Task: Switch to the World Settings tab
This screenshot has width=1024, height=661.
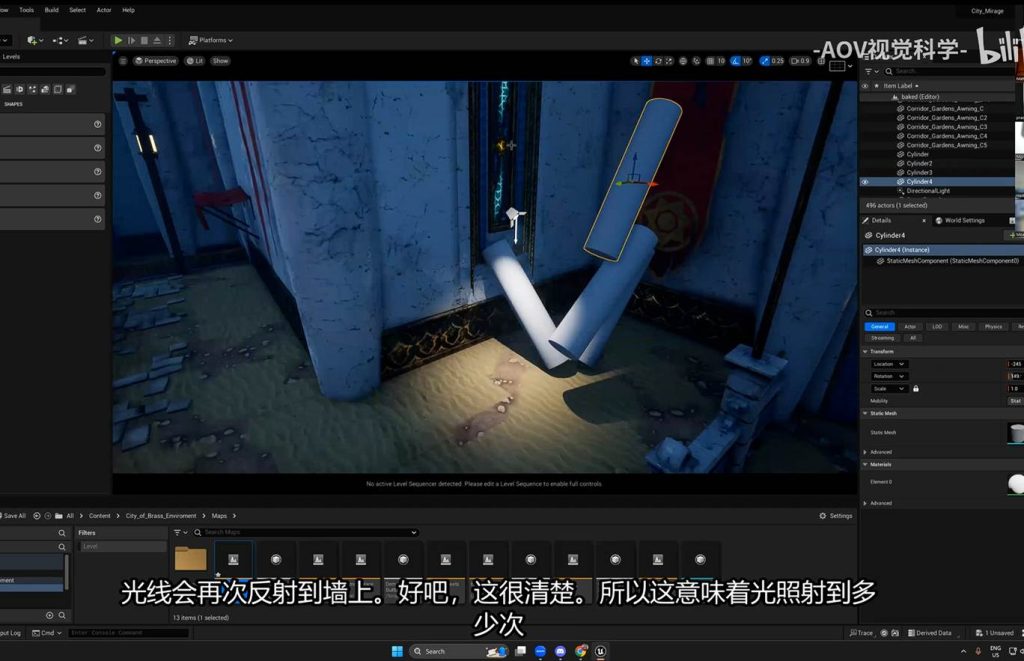Action: coord(960,220)
